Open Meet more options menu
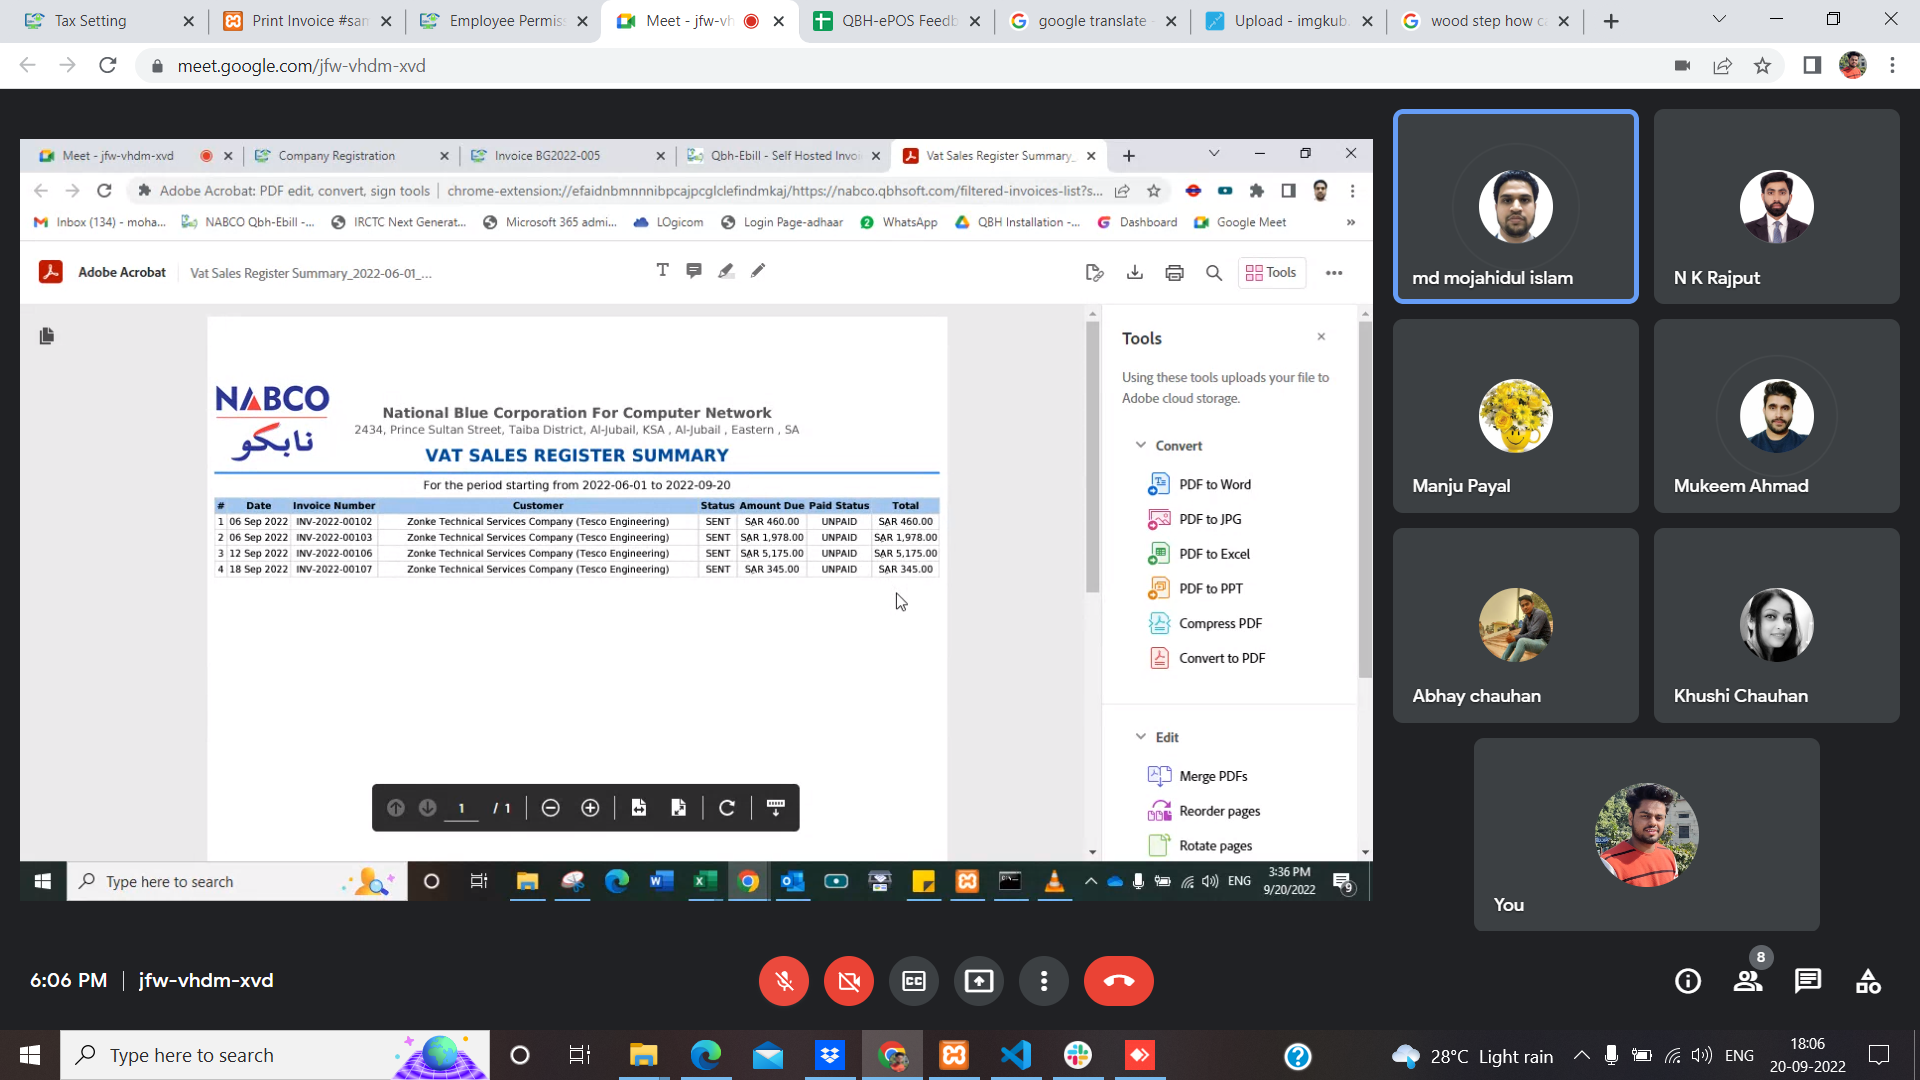 tap(1044, 981)
